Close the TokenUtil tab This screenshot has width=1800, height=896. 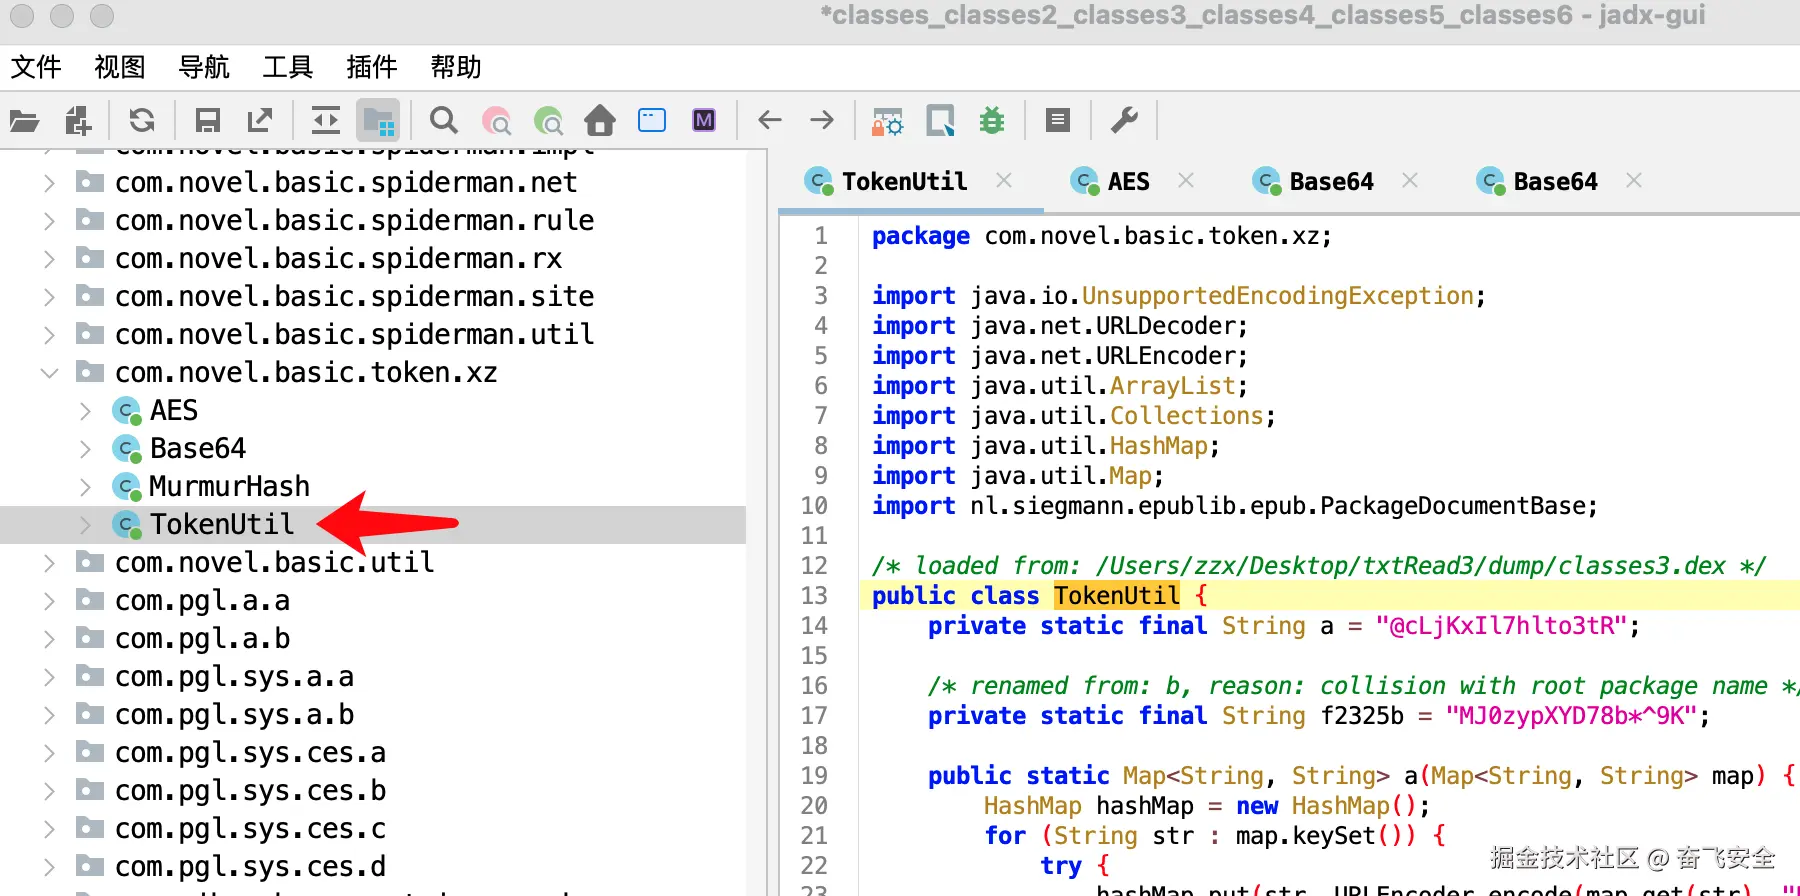(x=1004, y=180)
